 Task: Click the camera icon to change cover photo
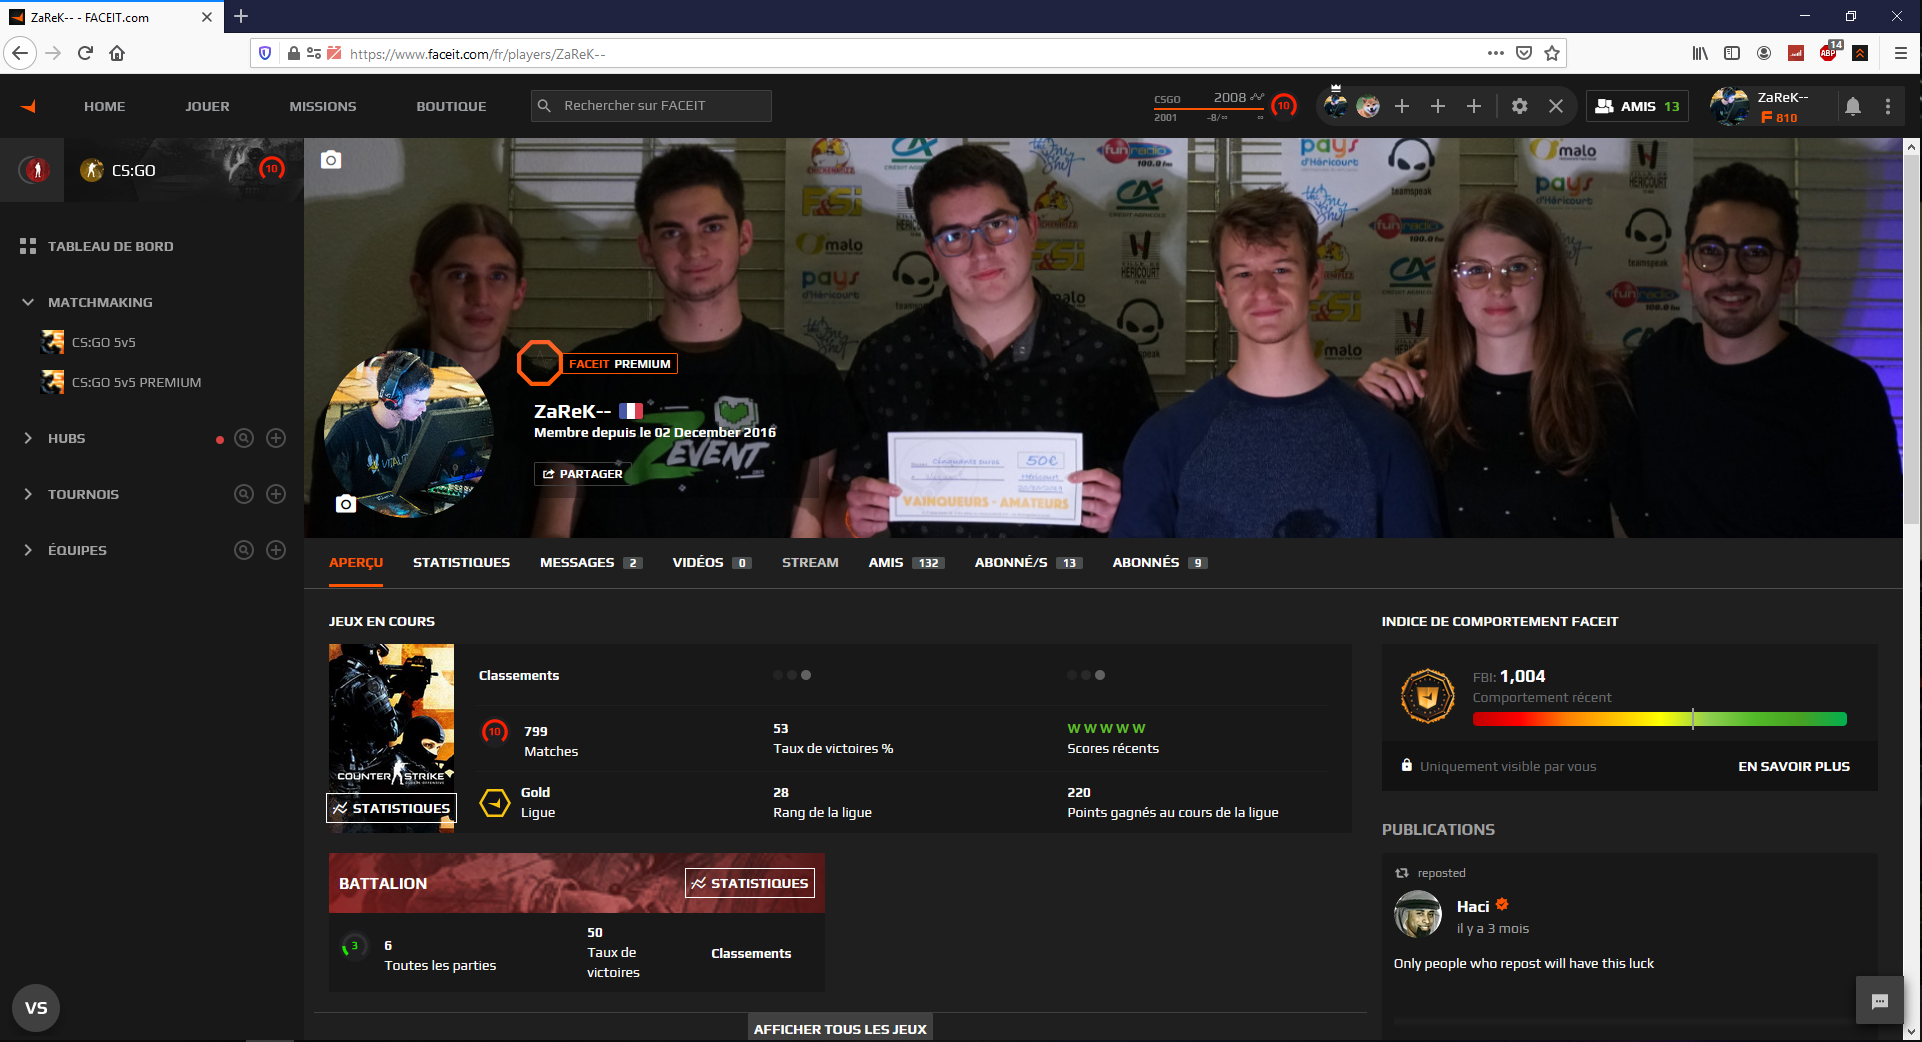click(x=331, y=160)
